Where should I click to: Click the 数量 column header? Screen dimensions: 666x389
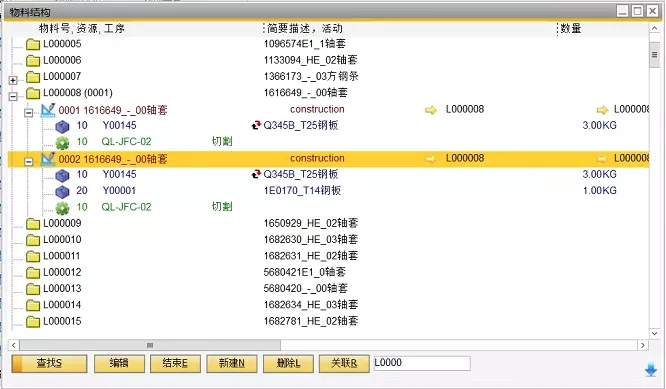coord(571,28)
